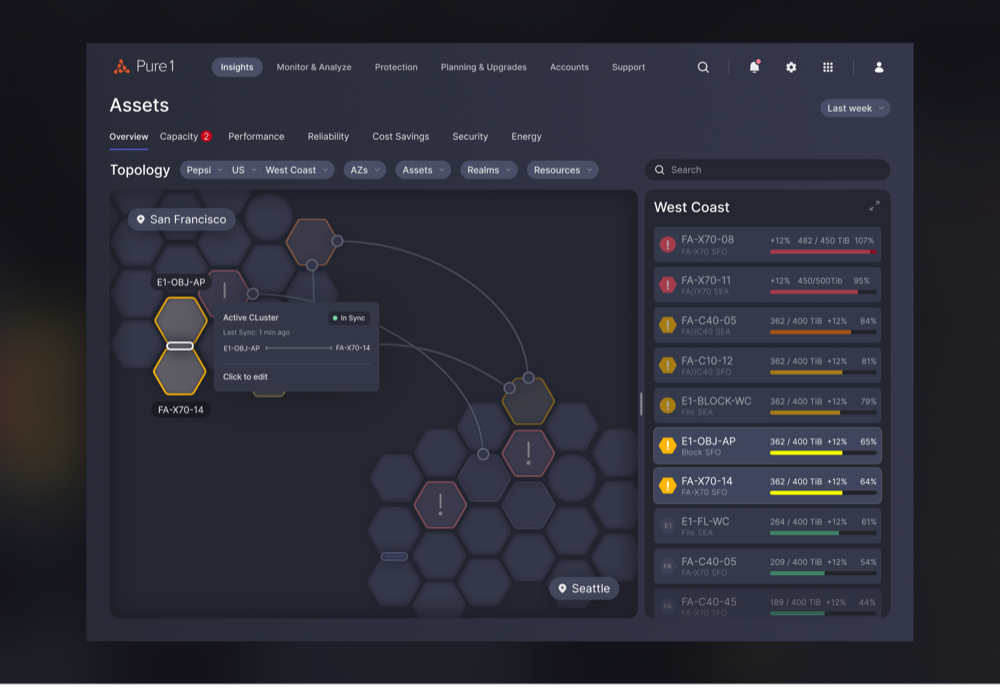
Task: Click red alert icon for FA-X70-08
Action: [668, 245]
